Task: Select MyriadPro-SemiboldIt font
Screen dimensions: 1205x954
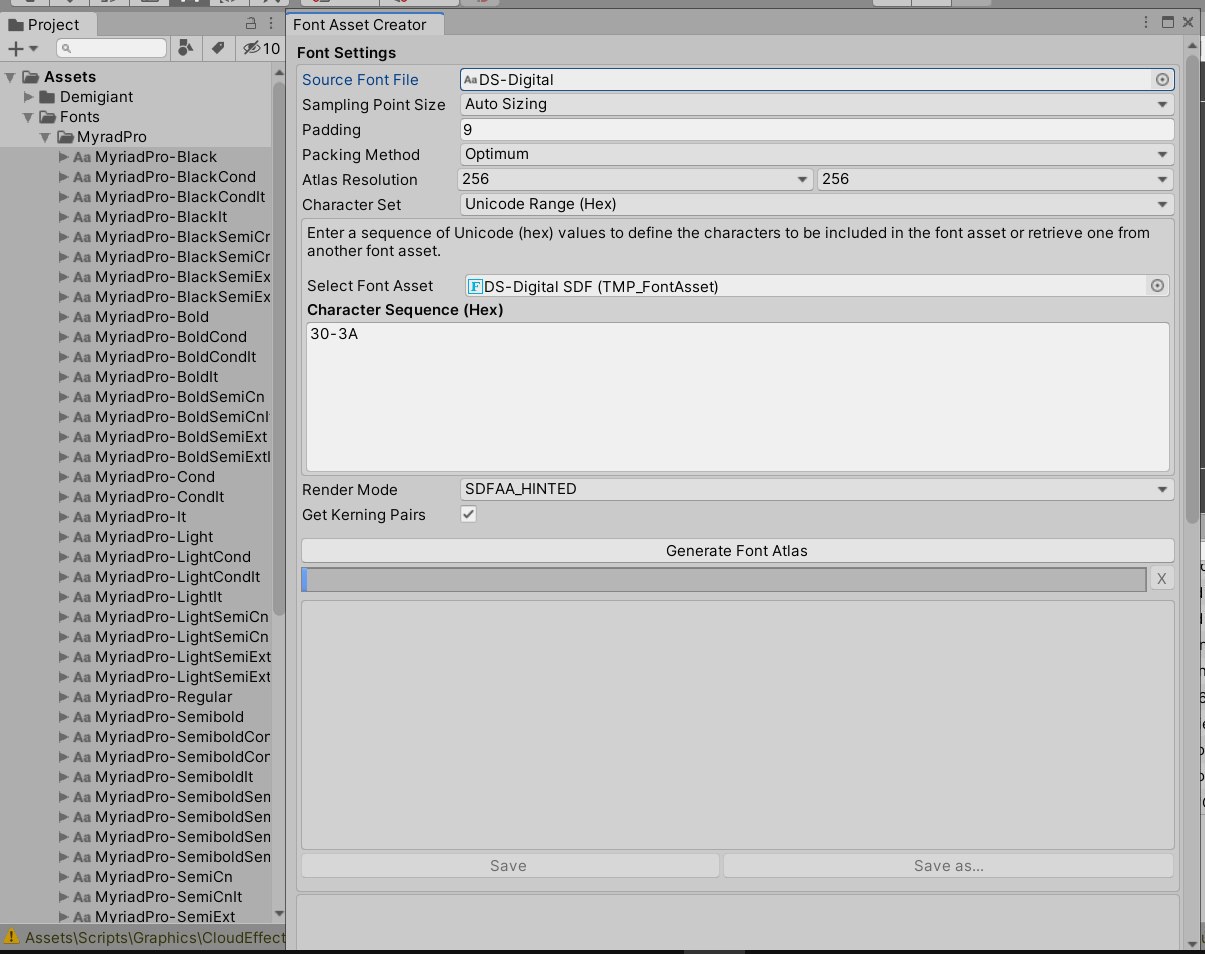Action: point(174,777)
